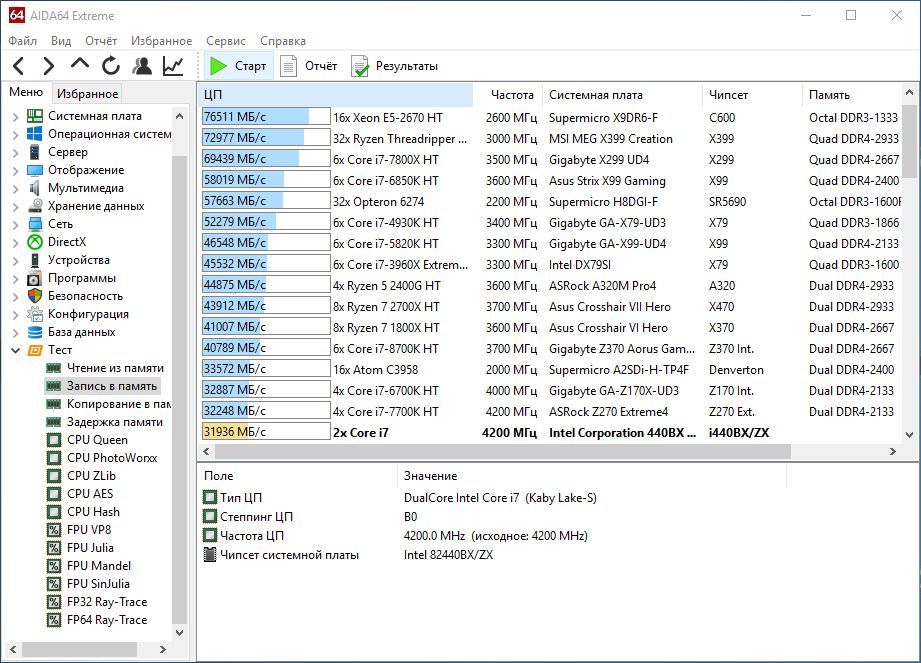Image resolution: width=921 pixels, height=663 pixels.
Task: Go forward with the right arrow
Action: click(49, 66)
